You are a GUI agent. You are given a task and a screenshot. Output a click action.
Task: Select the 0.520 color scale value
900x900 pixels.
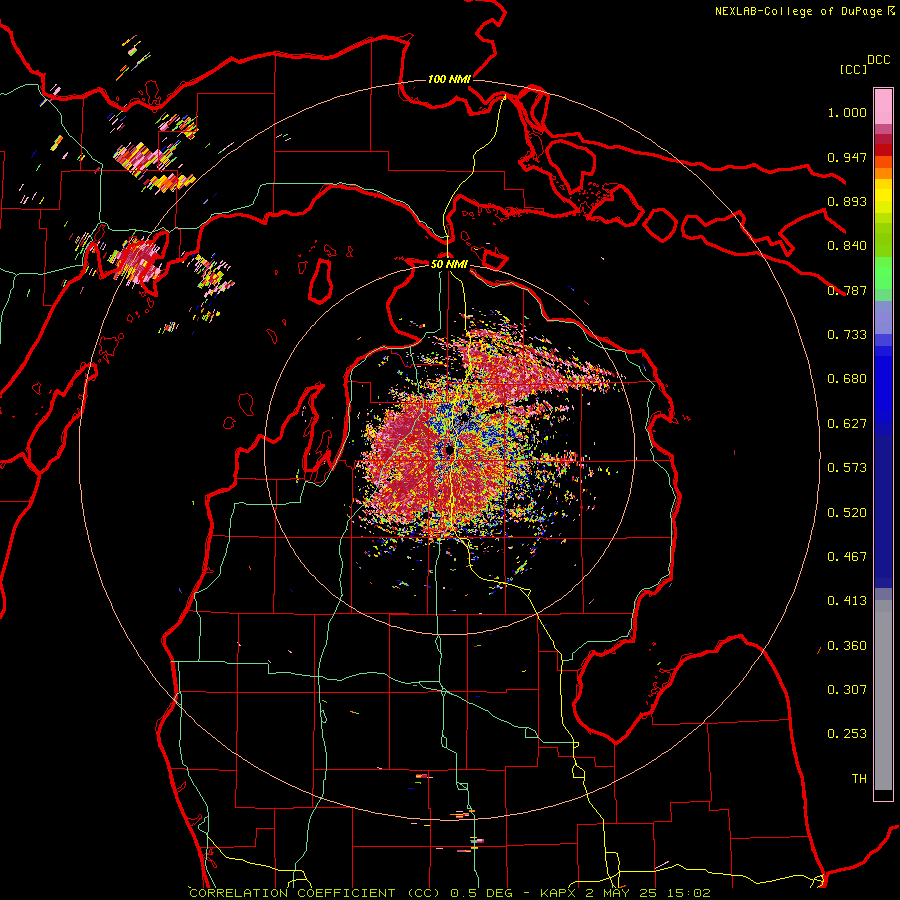[x=847, y=513]
